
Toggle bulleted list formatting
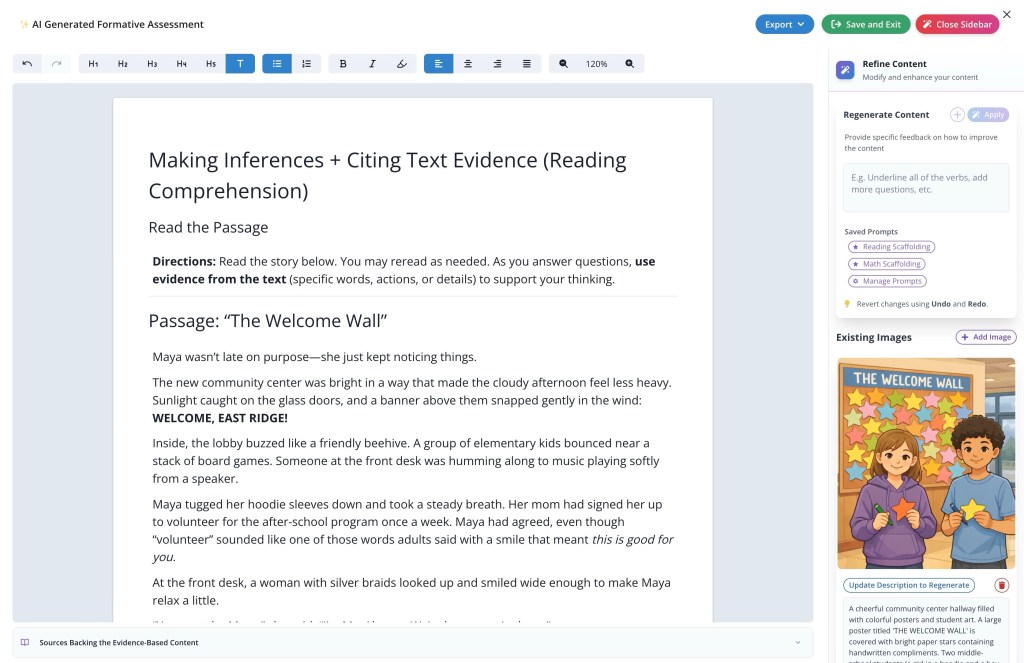(x=277, y=63)
